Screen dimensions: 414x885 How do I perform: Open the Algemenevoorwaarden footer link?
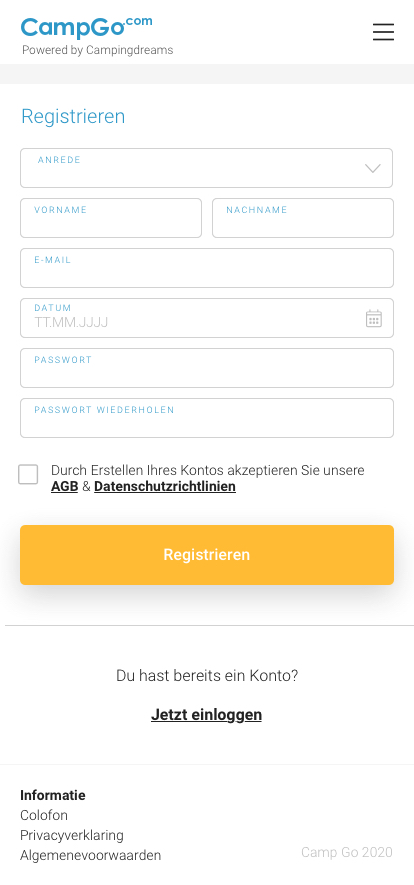tap(90, 855)
